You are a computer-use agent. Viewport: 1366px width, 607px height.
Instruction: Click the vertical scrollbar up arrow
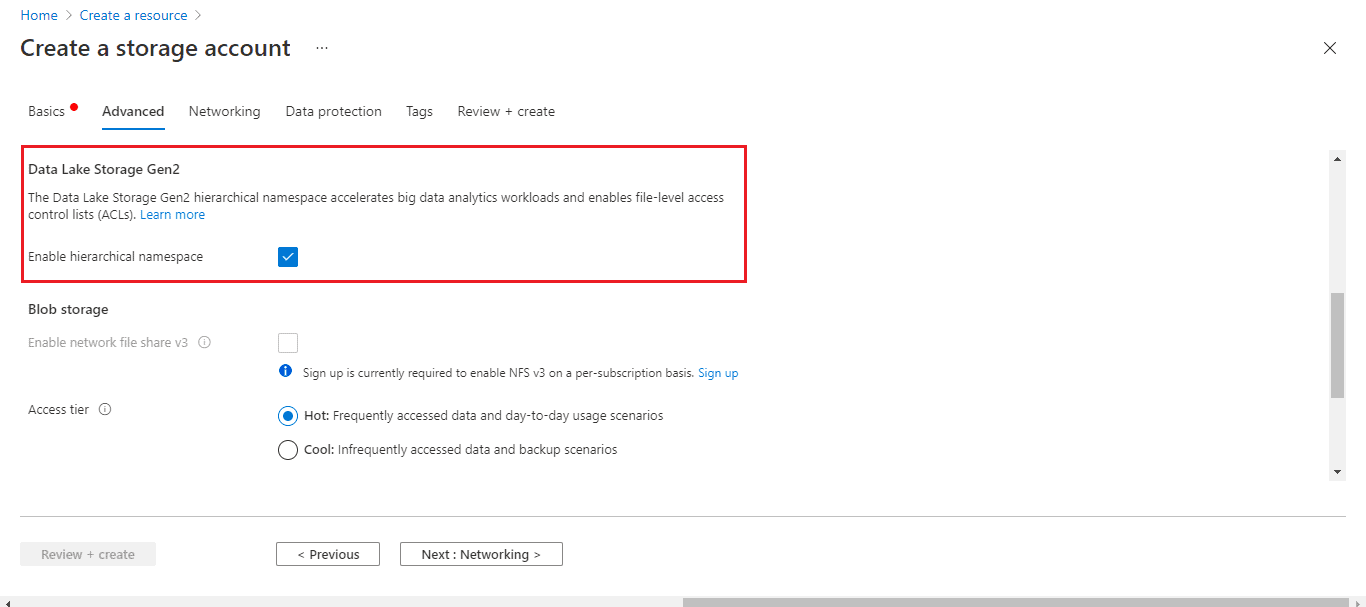point(1338,158)
